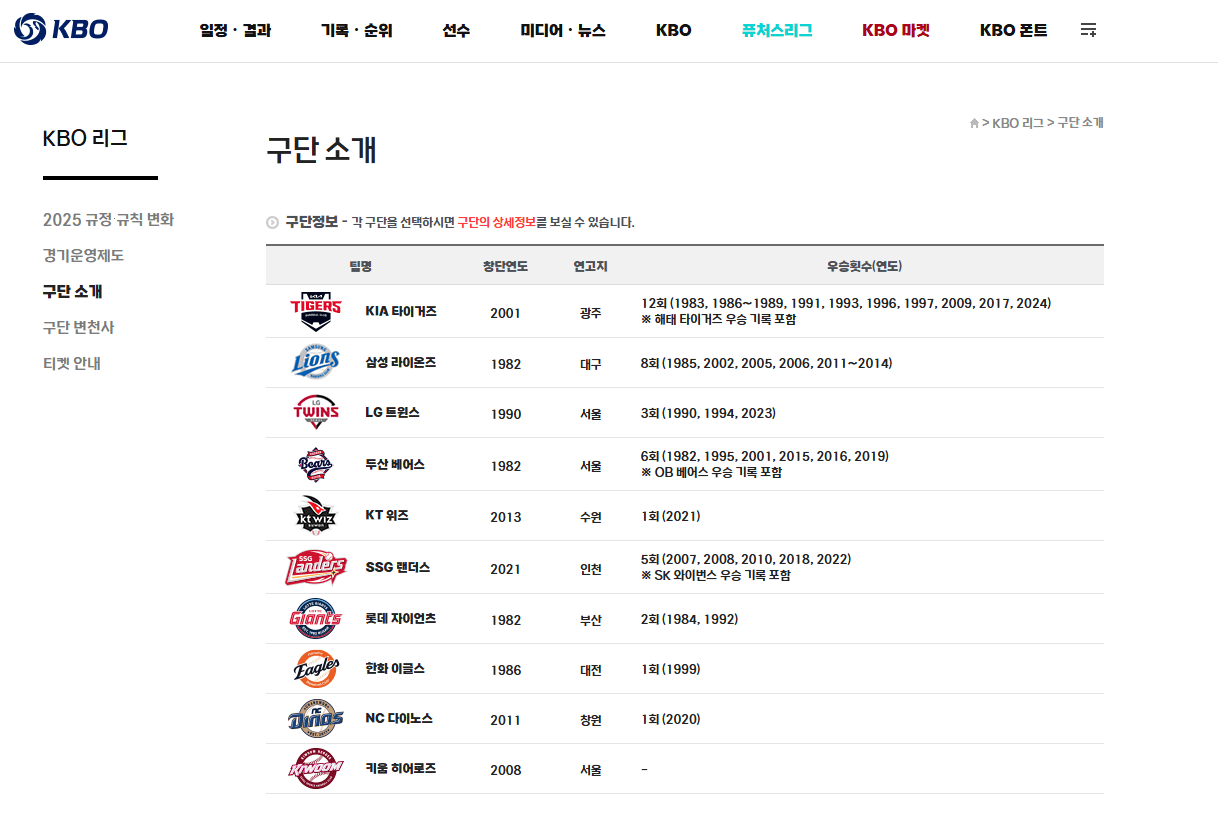Open 키움 히어로즈 team details
This screenshot has height=836, width=1218.
[x=401, y=768]
